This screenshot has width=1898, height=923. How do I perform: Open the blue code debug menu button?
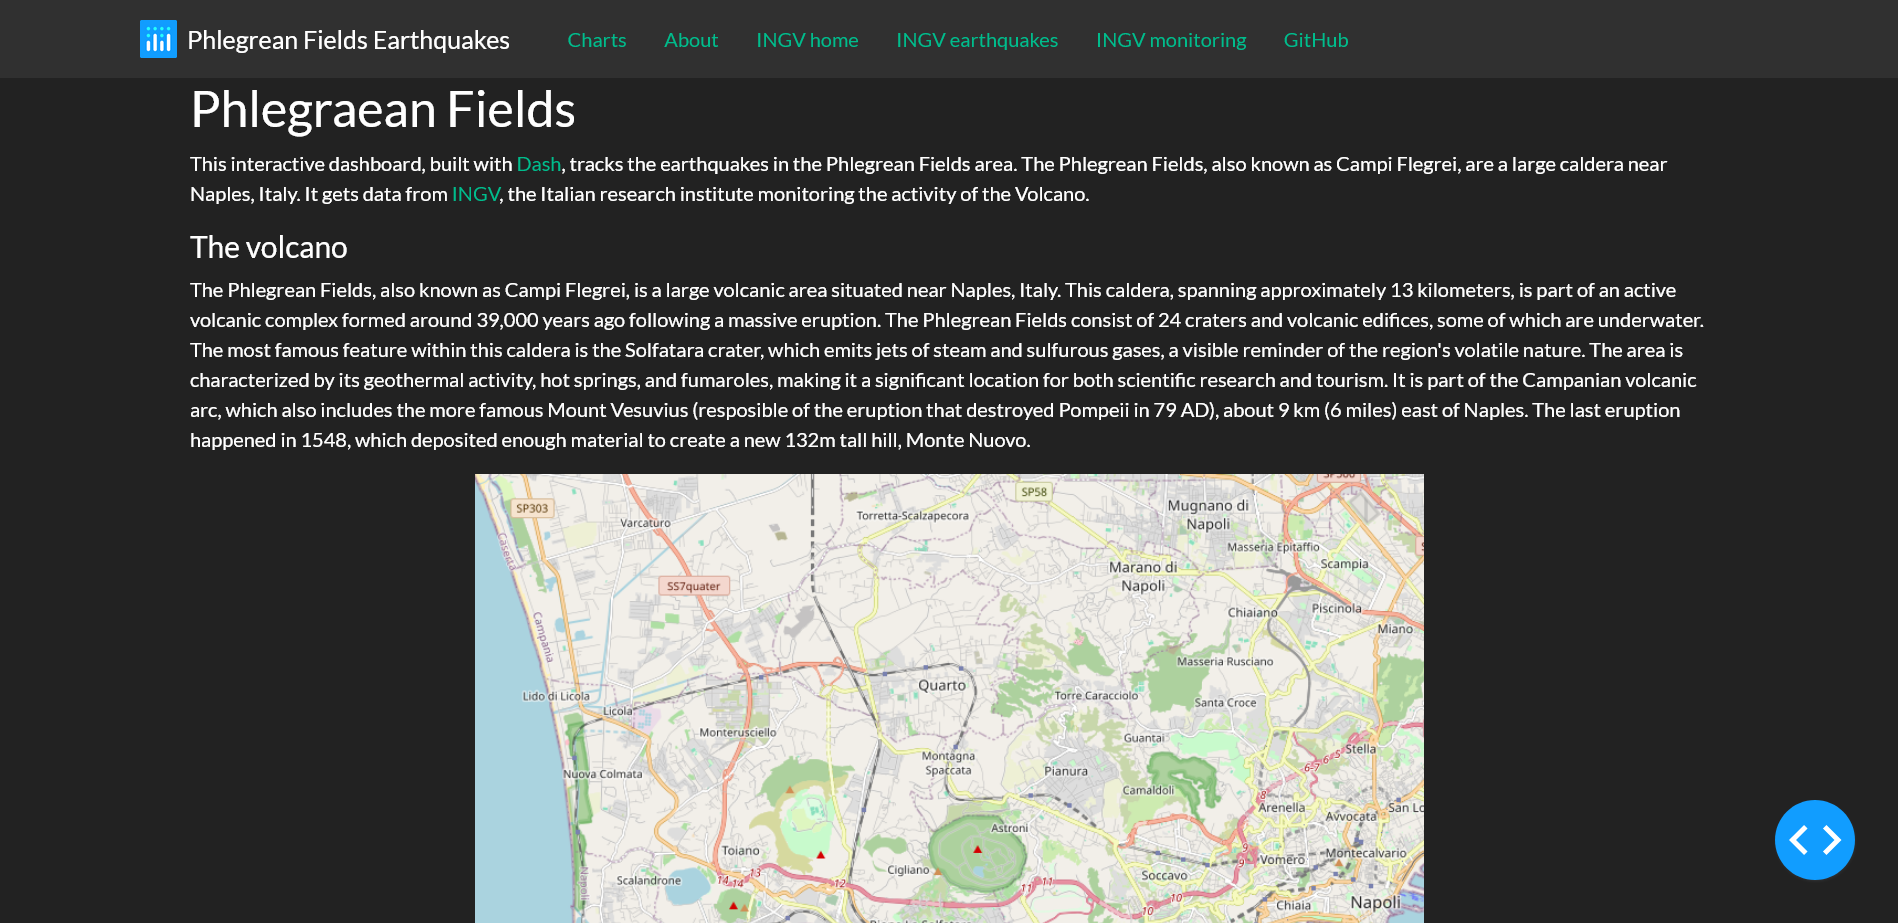[1814, 840]
